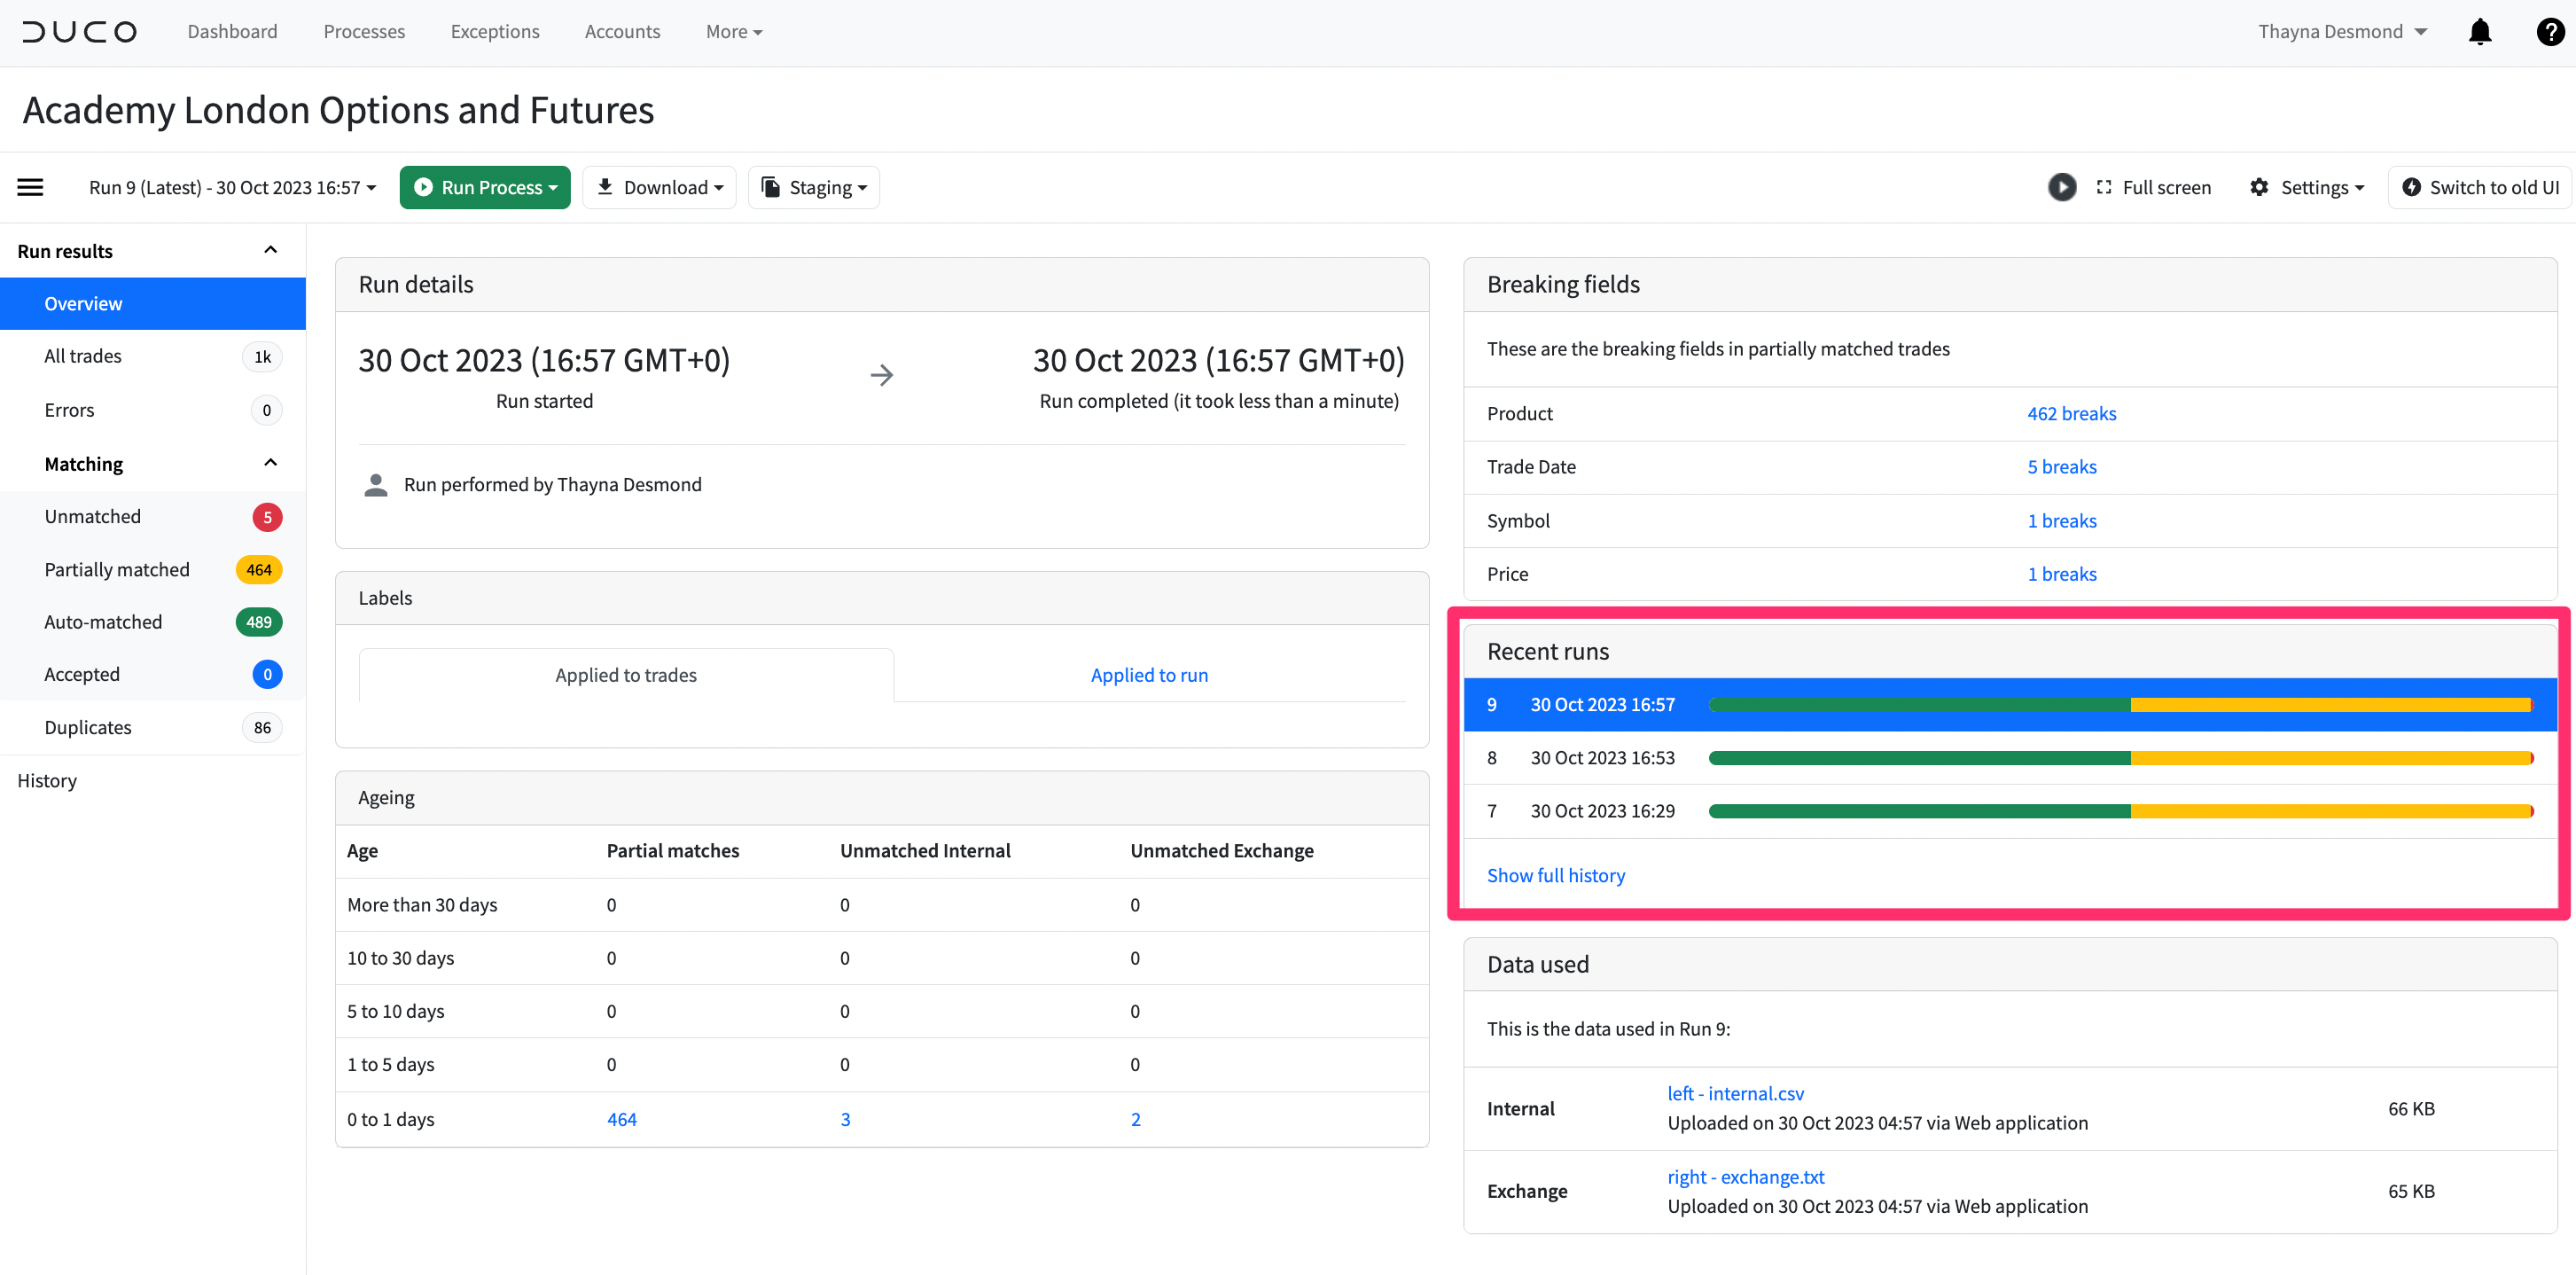The width and height of the screenshot is (2576, 1275).
Task: Select recent run 8 at 16:53
Action: coord(2010,757)
